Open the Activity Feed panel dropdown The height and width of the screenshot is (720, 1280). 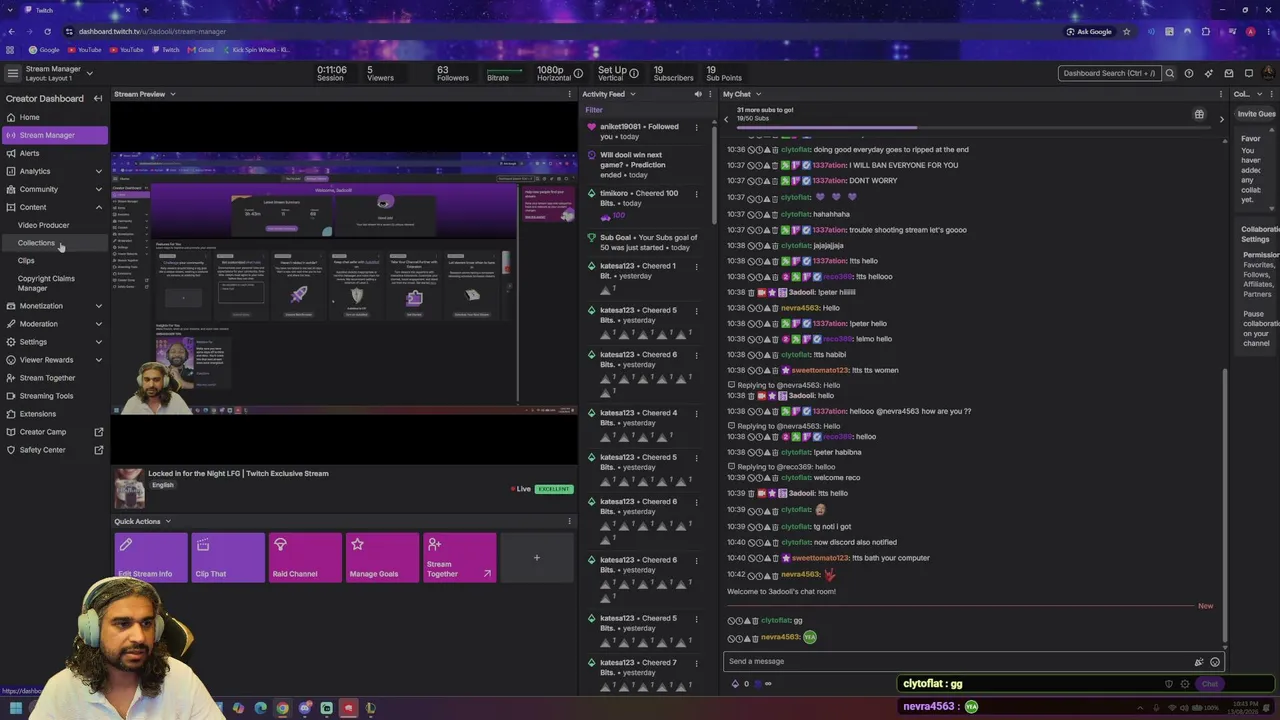[x=632, y=94]
